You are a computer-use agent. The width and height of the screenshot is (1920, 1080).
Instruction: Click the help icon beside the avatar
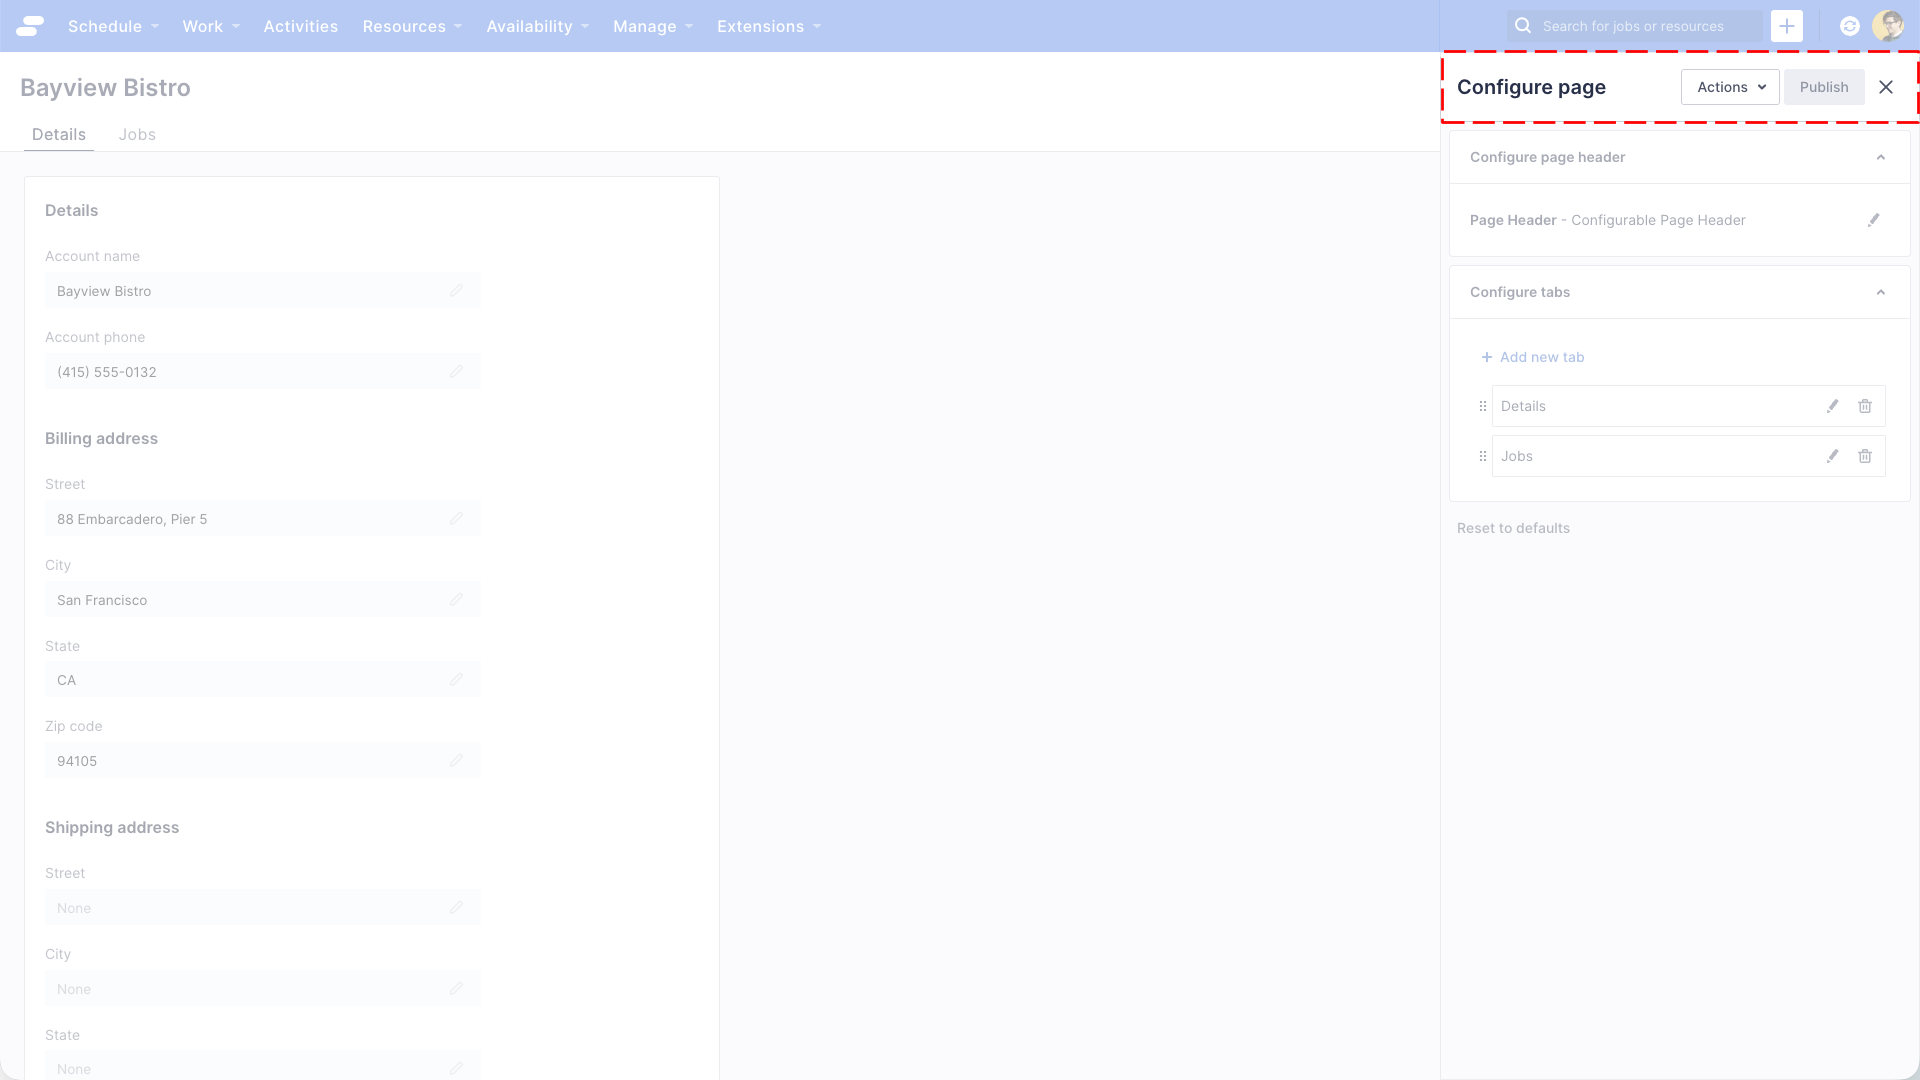click(1849, 26)
